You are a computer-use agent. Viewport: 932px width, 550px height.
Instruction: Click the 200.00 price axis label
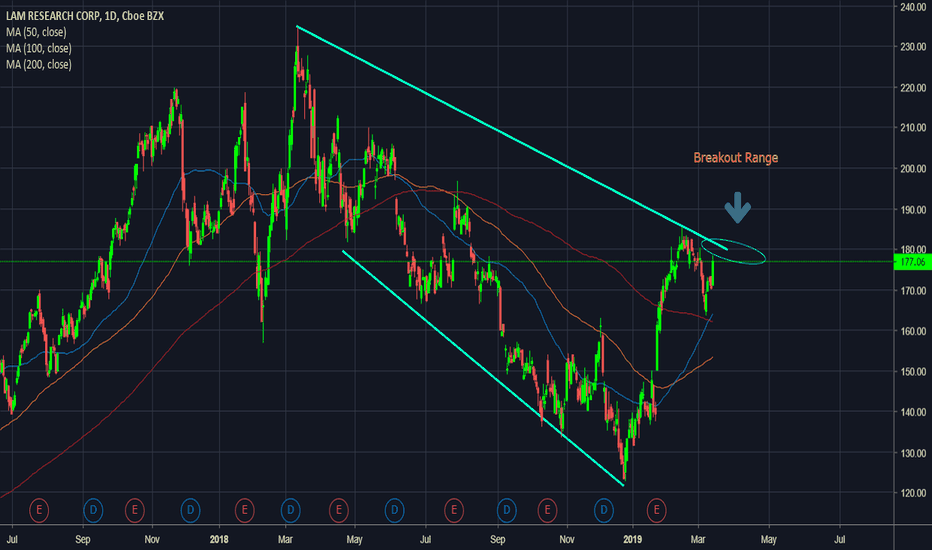pyautogui.click(x=913, y=169)
